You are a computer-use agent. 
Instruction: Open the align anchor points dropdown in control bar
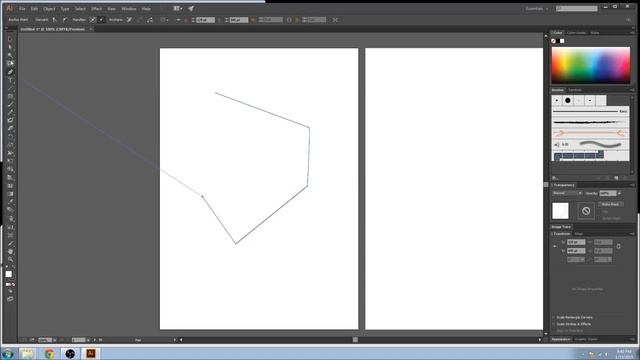(x=164, y=20)
